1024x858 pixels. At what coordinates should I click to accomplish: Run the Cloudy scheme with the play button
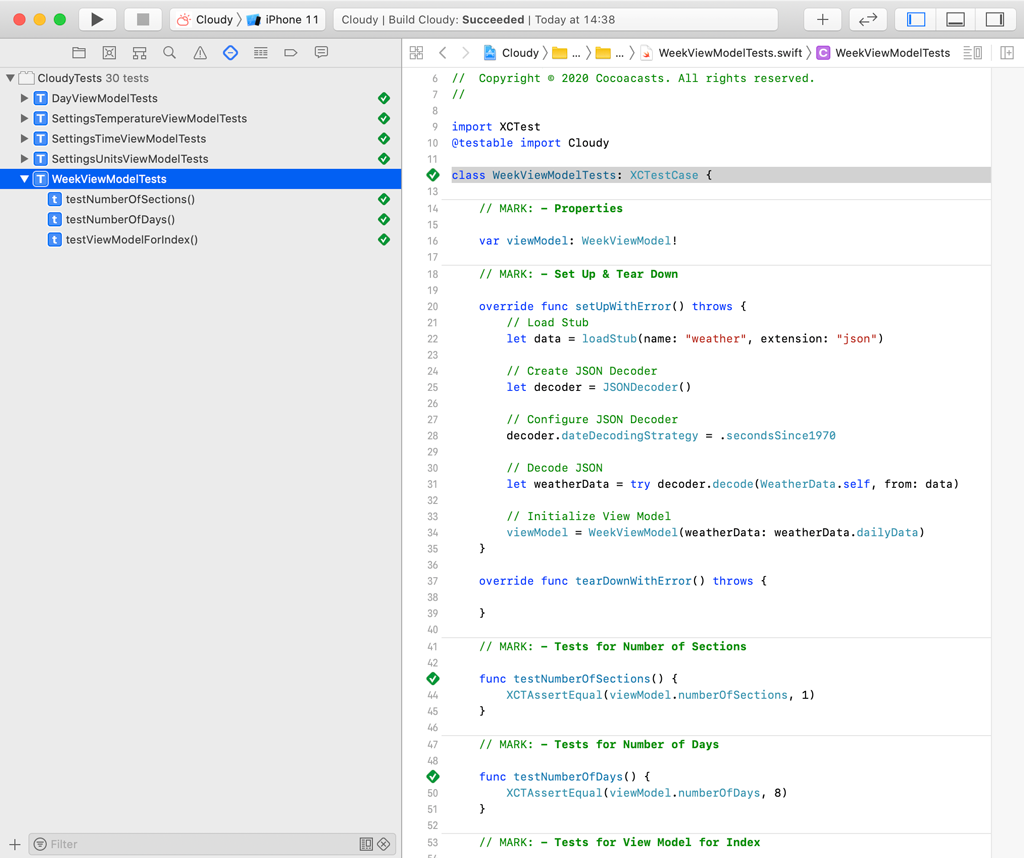(x=96, y=18)
